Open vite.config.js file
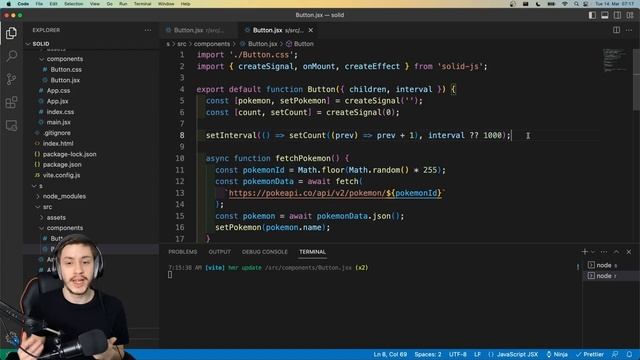Image resolution: width=640 pixels, height=360 pixels. 61,175
